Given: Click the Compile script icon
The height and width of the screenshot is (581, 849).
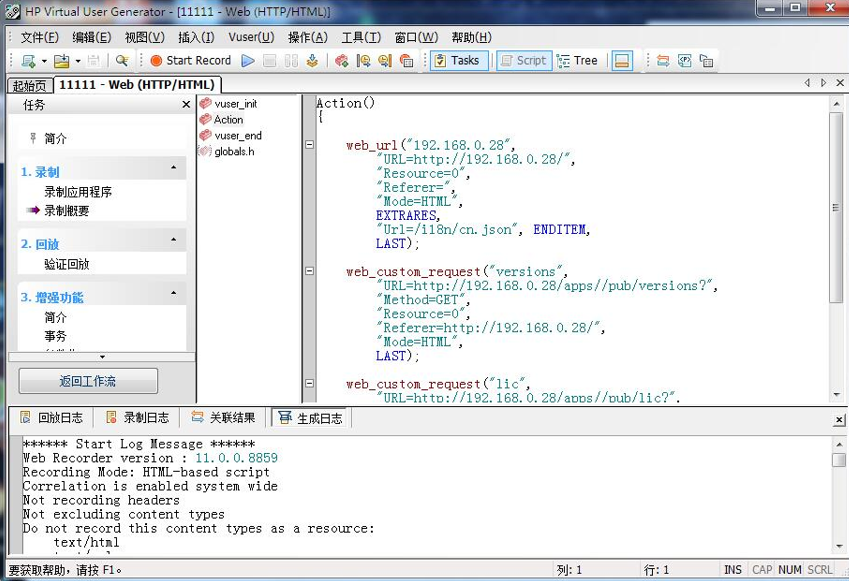Looking at the screenshot, I should point(312,61).
